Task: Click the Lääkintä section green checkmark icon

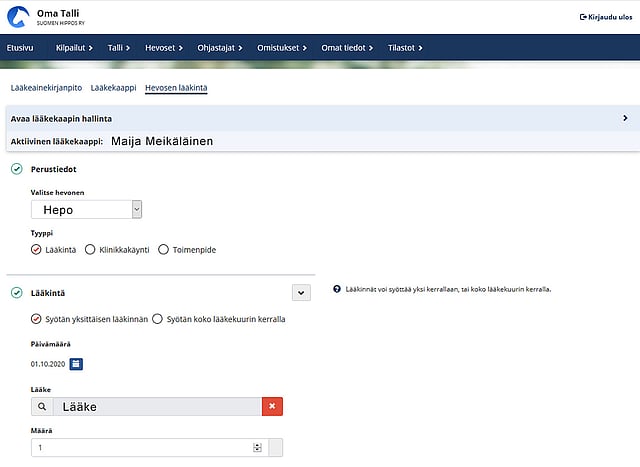Action: pyautogui.click(x=17, y=292)
